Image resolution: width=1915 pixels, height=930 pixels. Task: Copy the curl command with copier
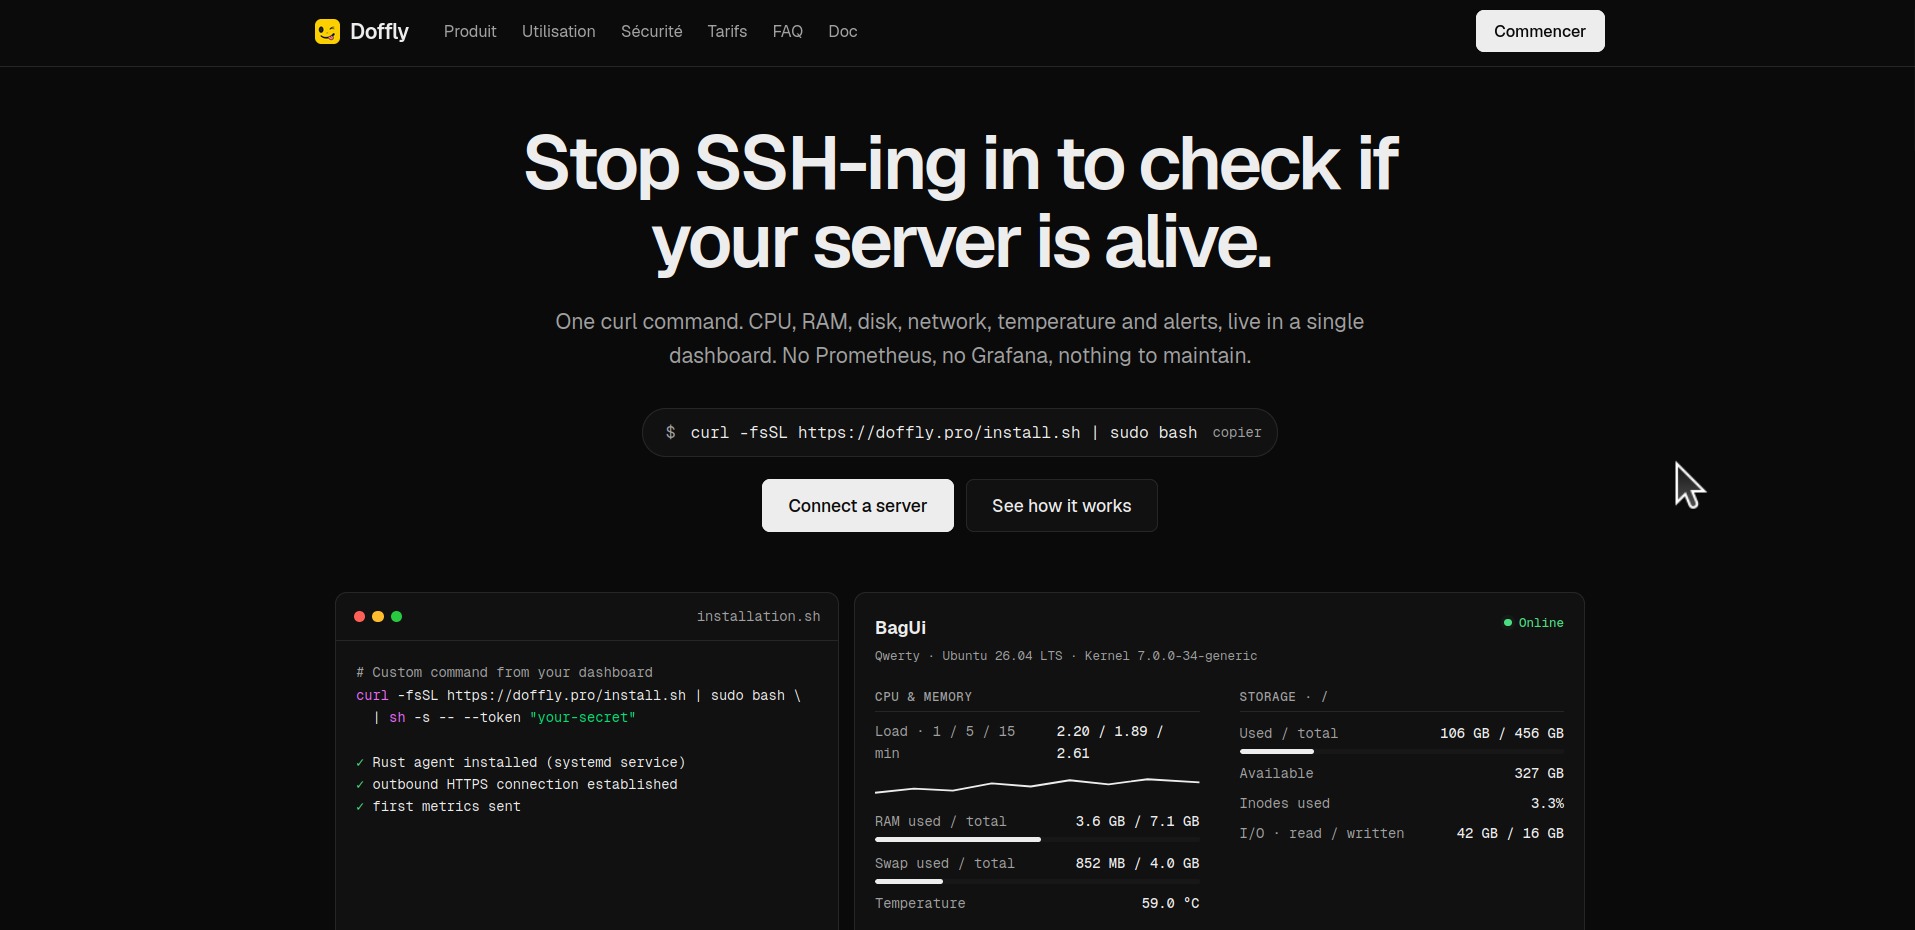point(1237,433)
